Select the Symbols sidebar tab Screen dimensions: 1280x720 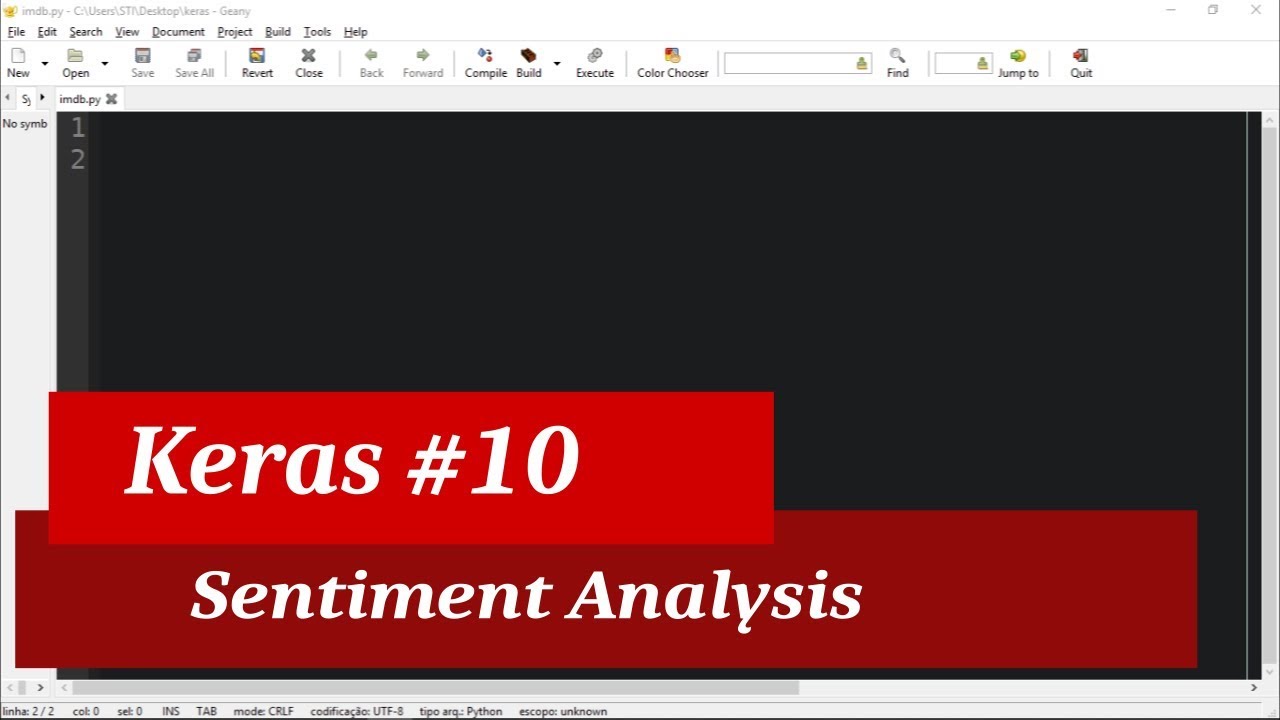pyautogui.click(x=26, y=99)
